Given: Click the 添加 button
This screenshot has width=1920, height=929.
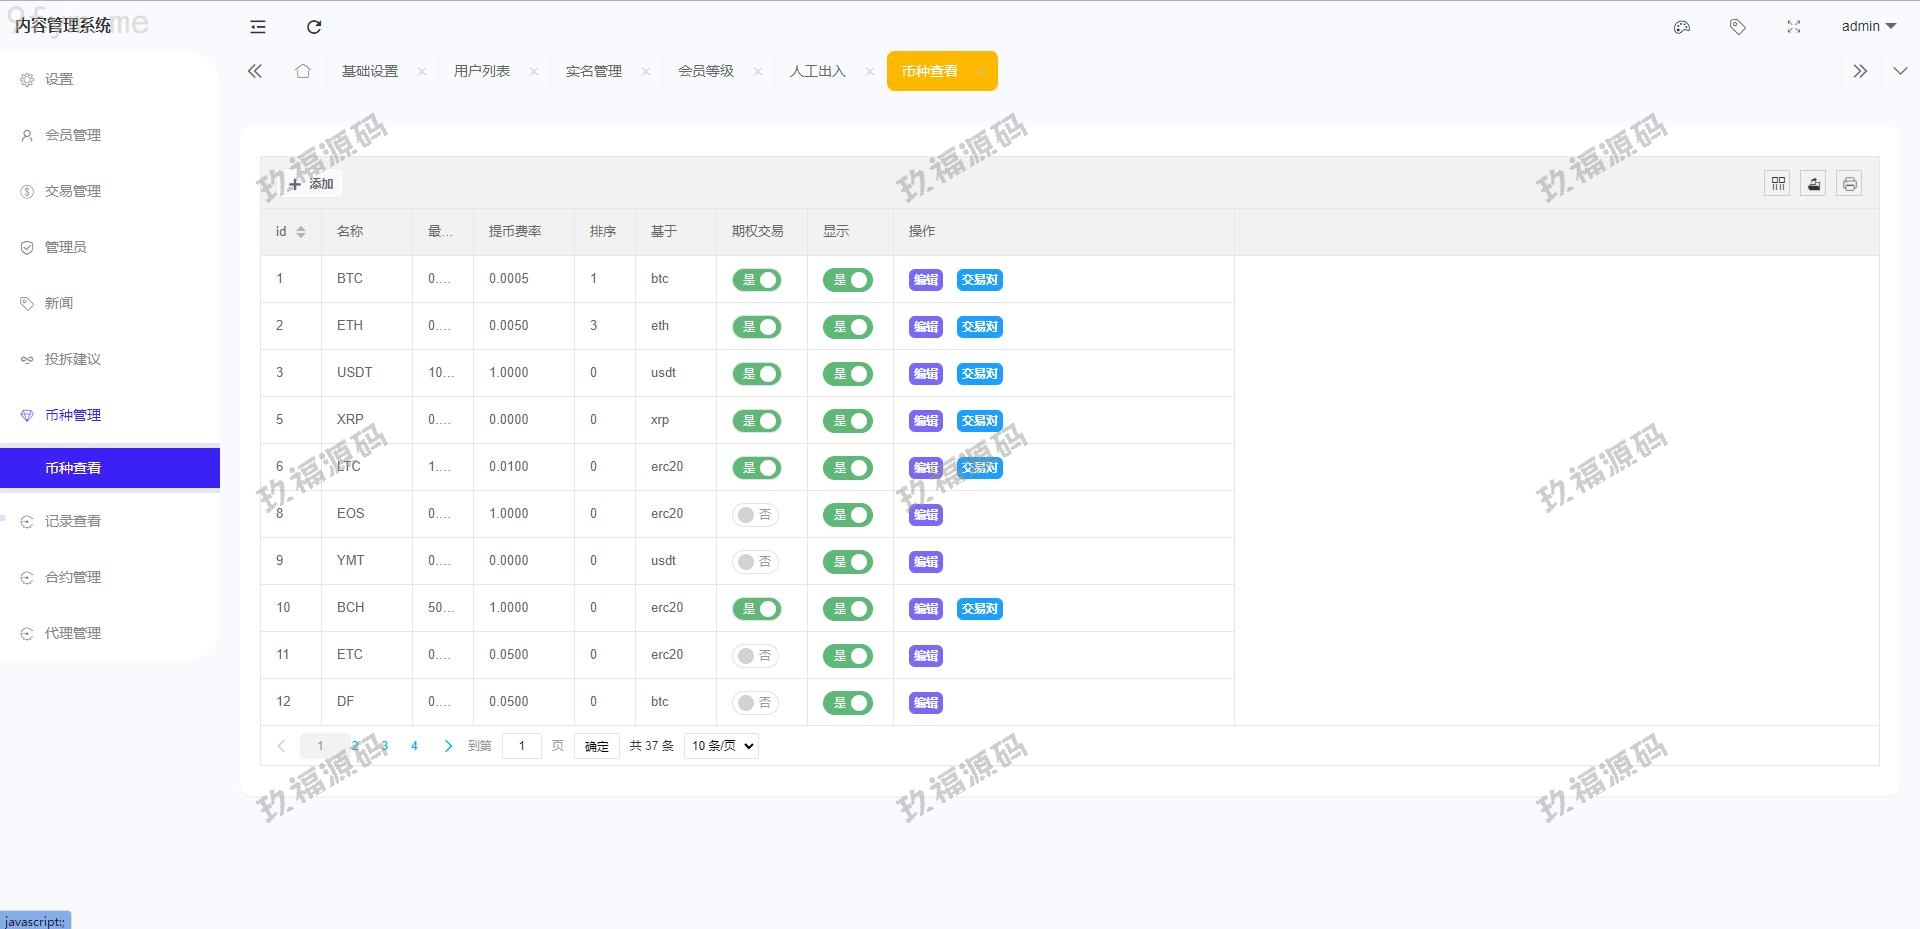Looking at the screenshot, I should click(x=312, y=184).
